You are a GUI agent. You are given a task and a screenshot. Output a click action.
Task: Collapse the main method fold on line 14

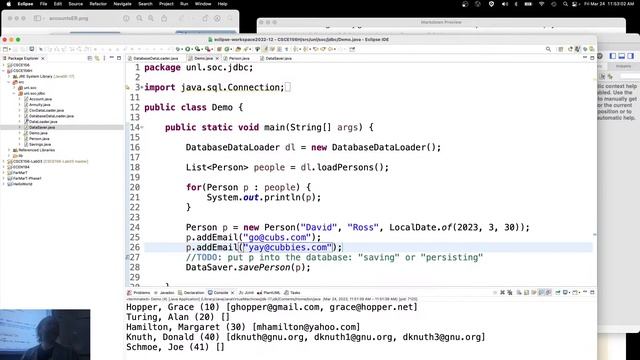142,127
